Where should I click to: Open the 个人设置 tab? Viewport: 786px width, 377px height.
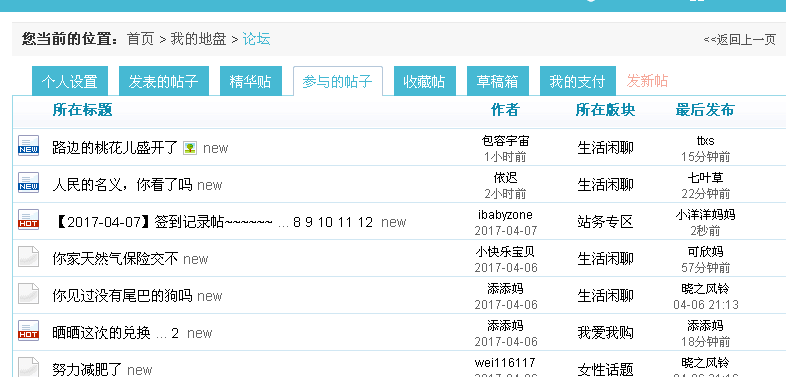(69, 81)
